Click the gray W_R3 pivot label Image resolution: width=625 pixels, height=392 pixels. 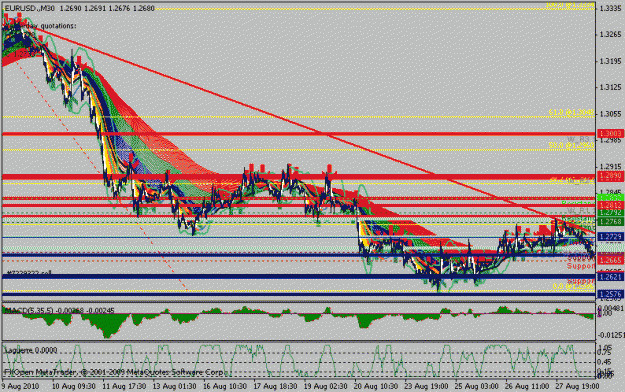(578, 139)
